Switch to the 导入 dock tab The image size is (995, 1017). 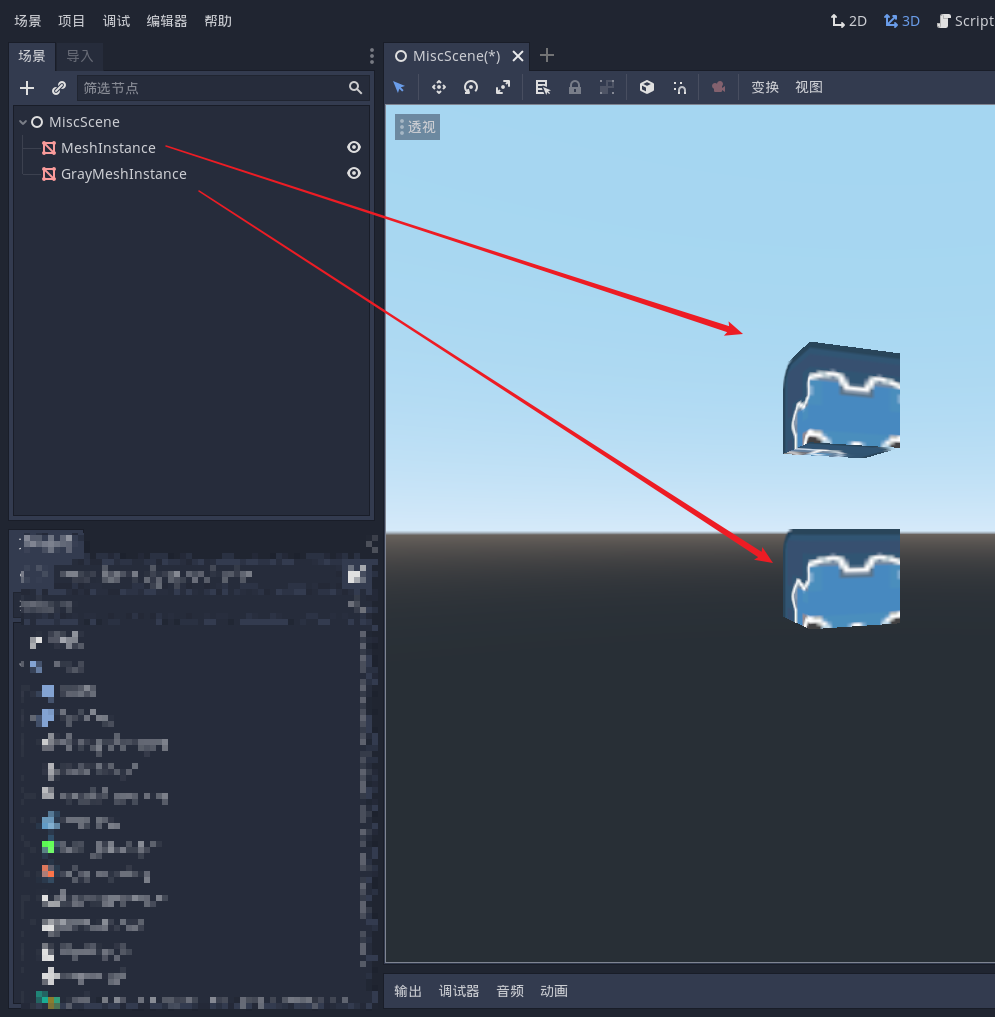(80, 56)
